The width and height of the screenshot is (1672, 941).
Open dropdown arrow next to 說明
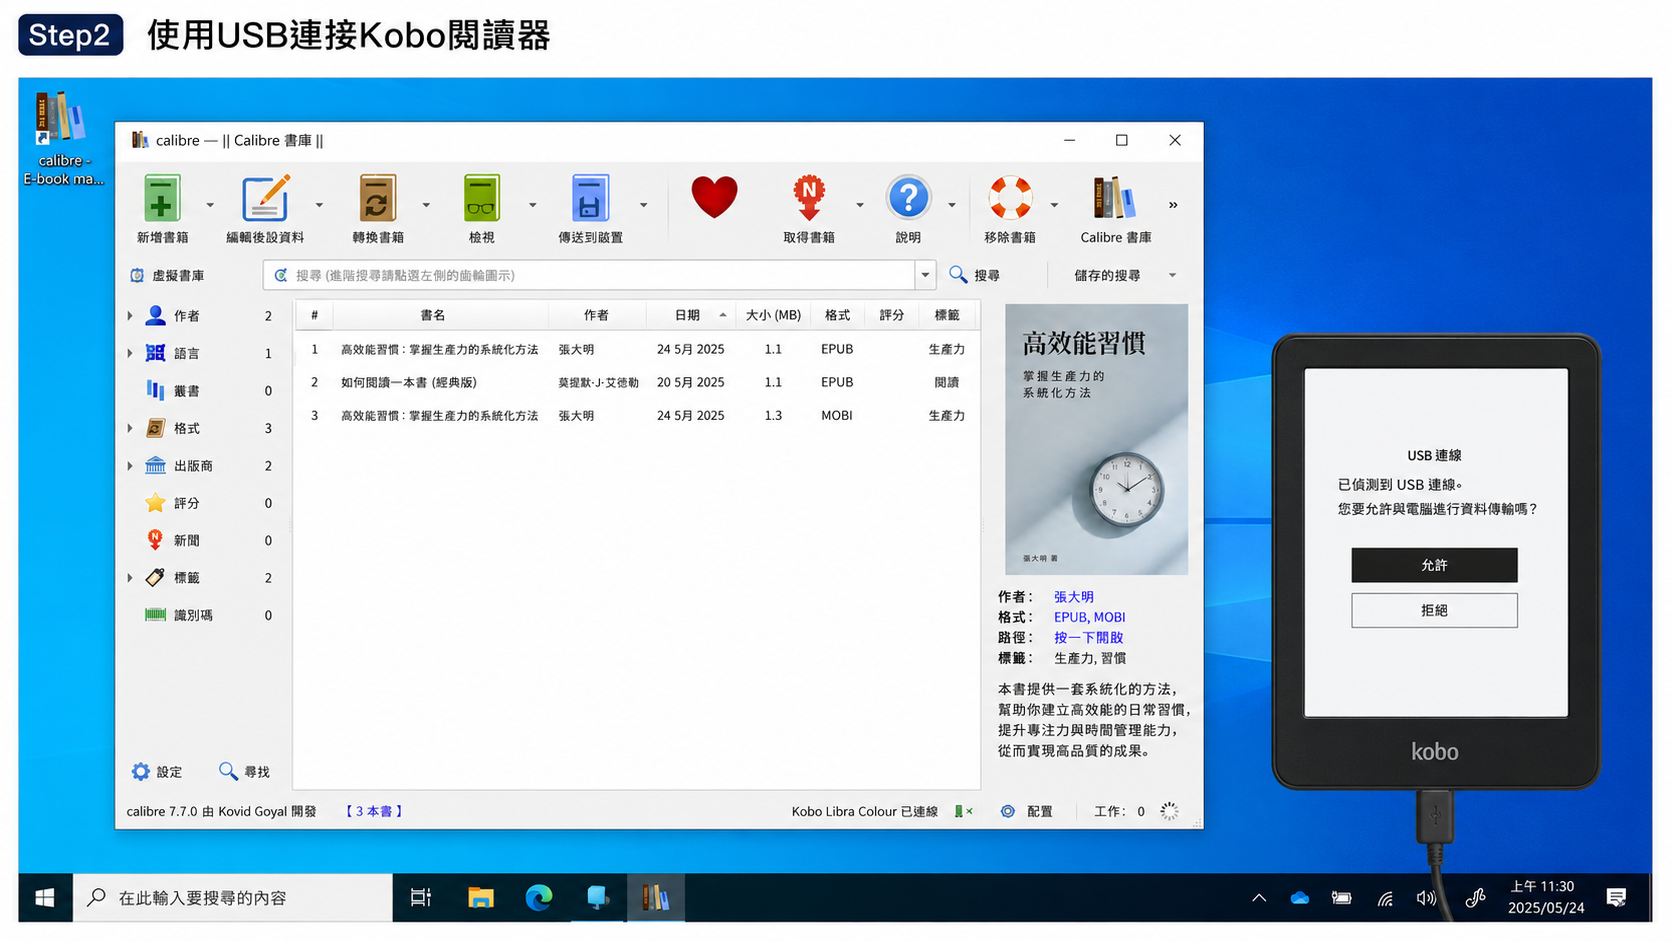pos(951,205)
